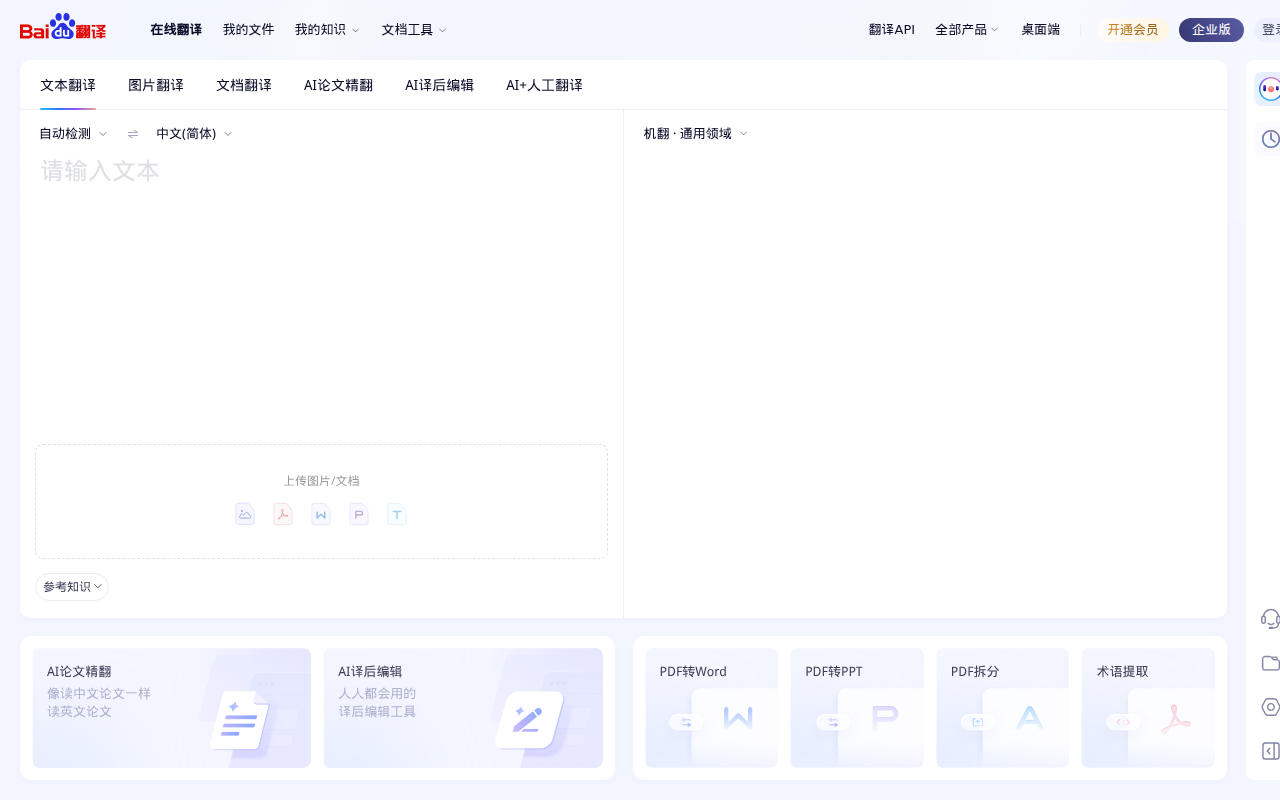Select the PDF file upload icon
1280x800 pixels.
[x=283, y=514]
